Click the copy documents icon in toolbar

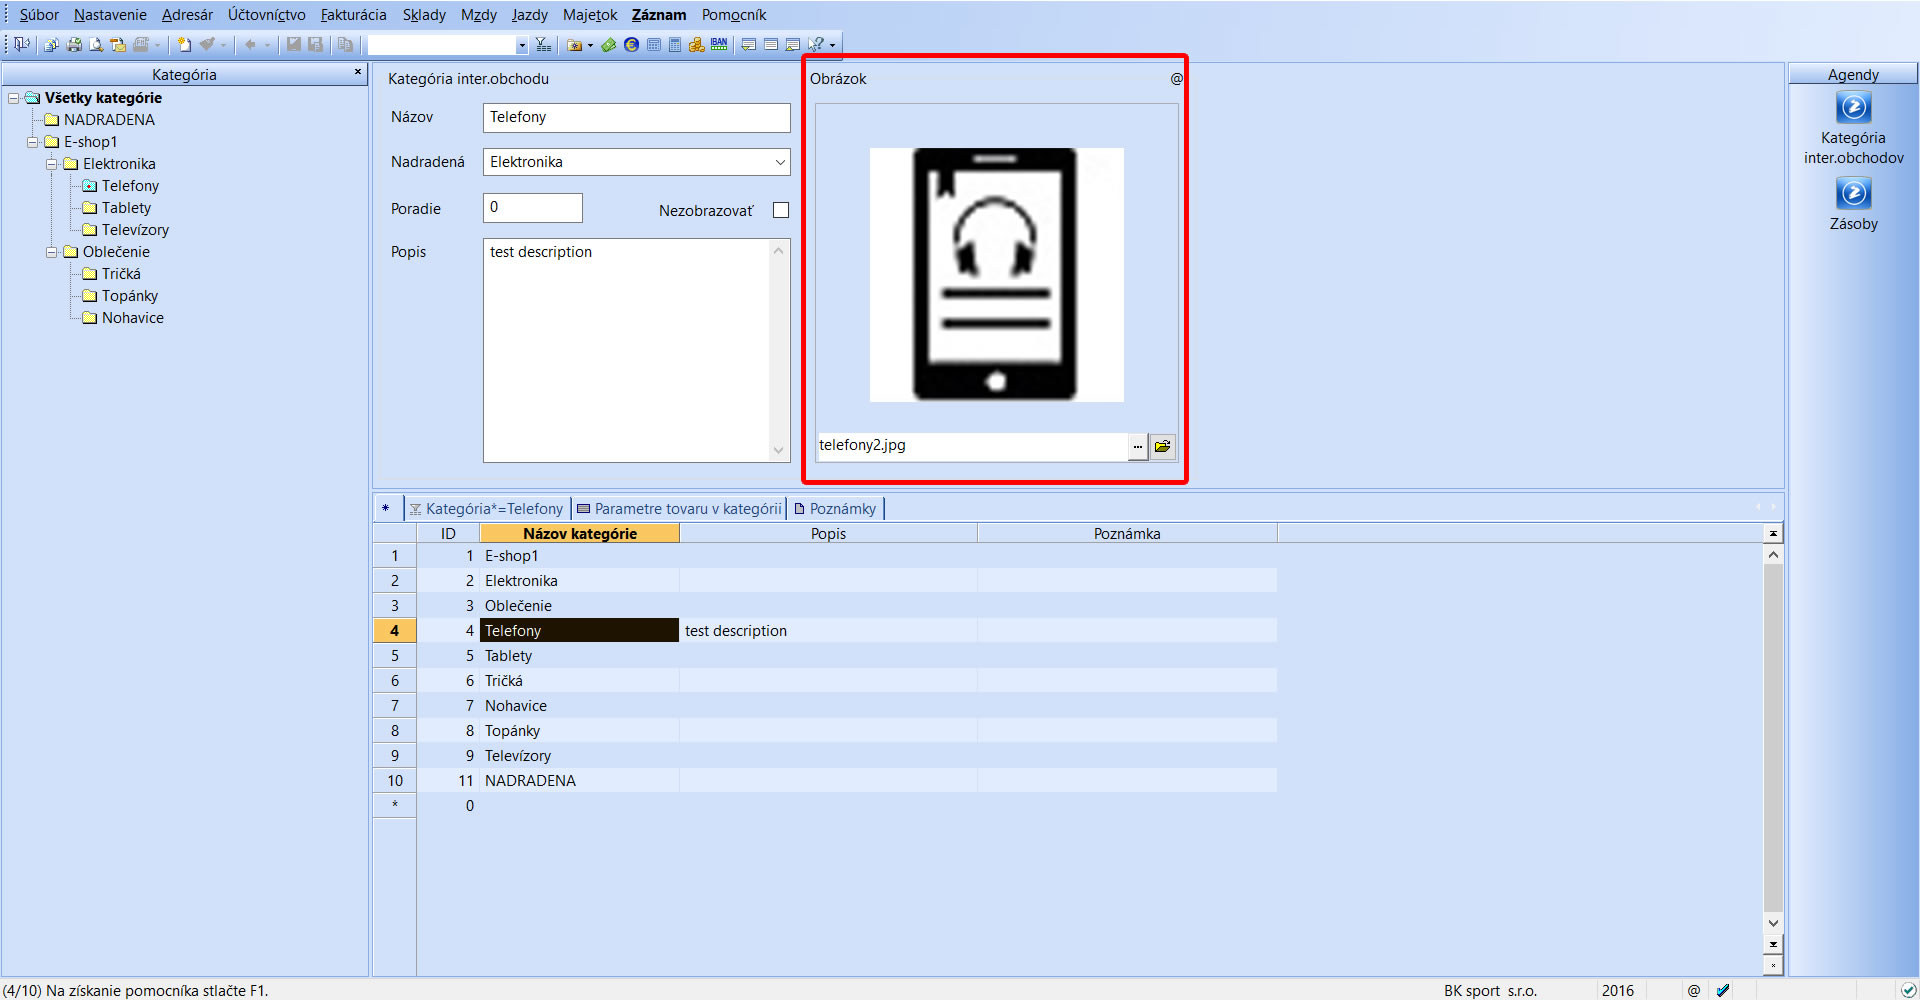(345, 44)
